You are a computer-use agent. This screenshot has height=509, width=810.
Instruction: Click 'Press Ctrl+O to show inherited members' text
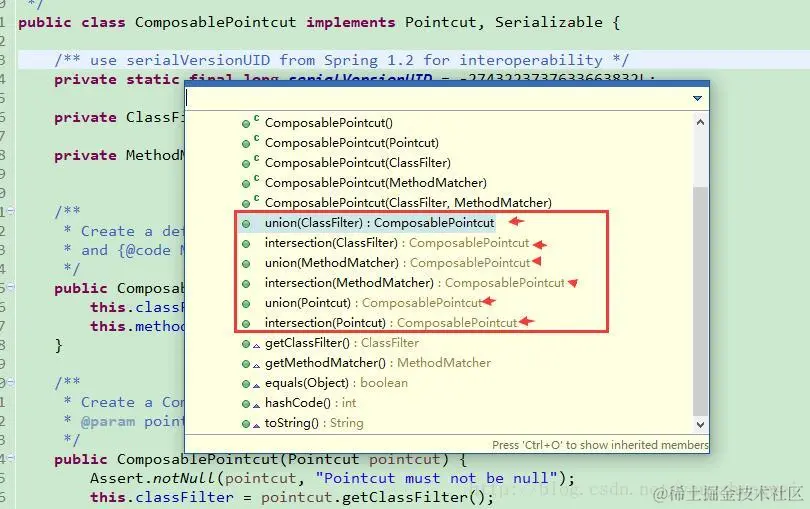[600, 445]
